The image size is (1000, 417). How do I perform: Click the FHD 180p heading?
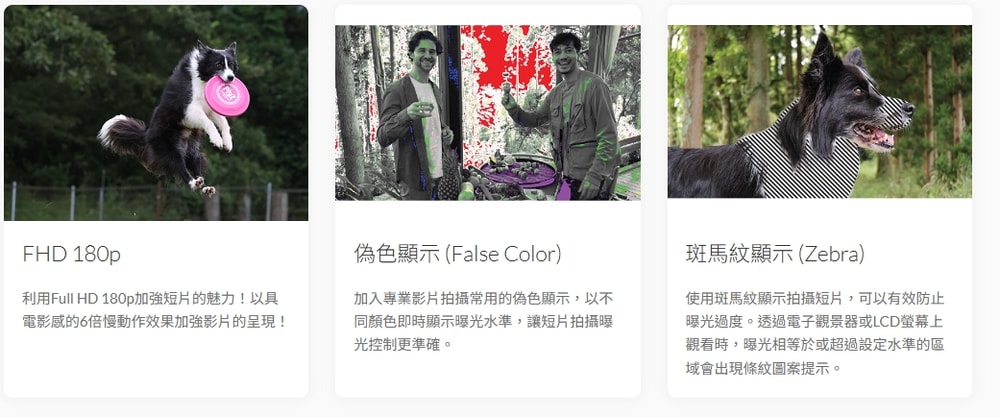tap(71, 254)
